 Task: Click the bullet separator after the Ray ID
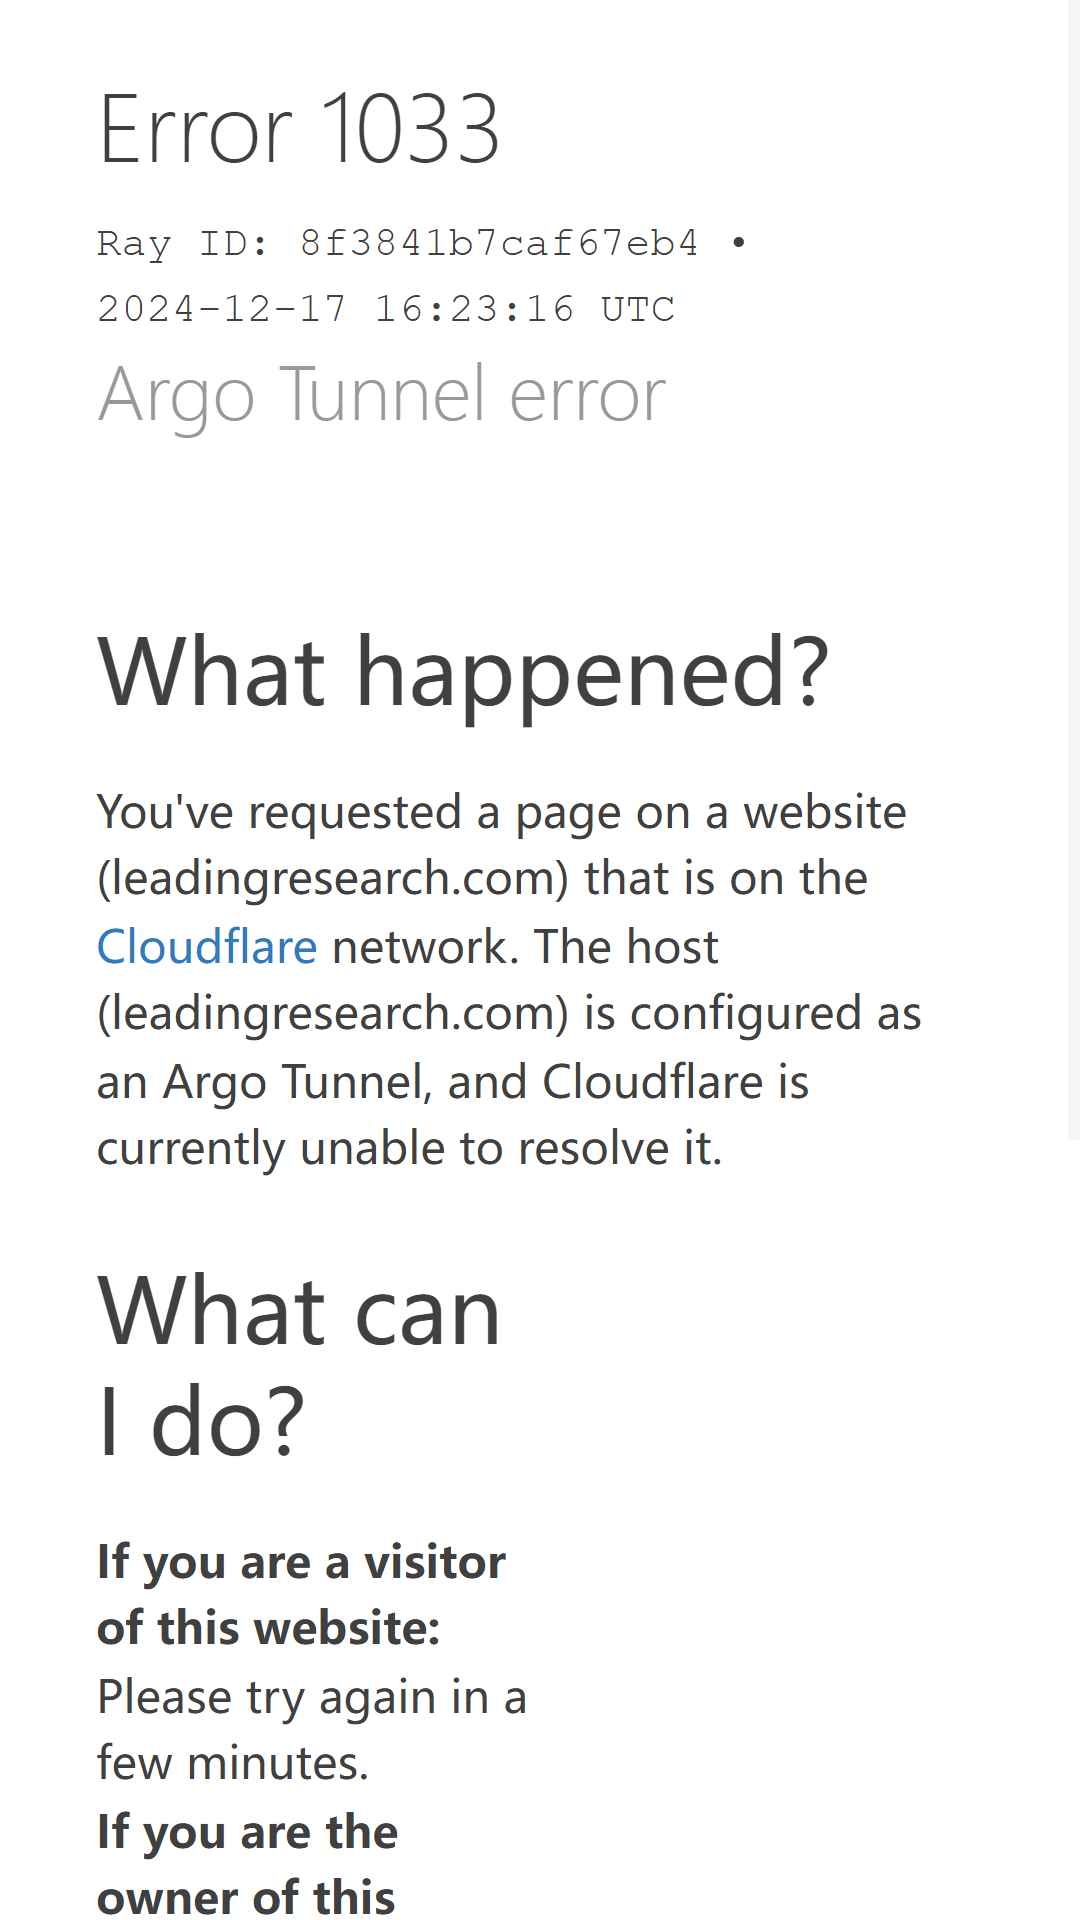click(x=738, y=243)
